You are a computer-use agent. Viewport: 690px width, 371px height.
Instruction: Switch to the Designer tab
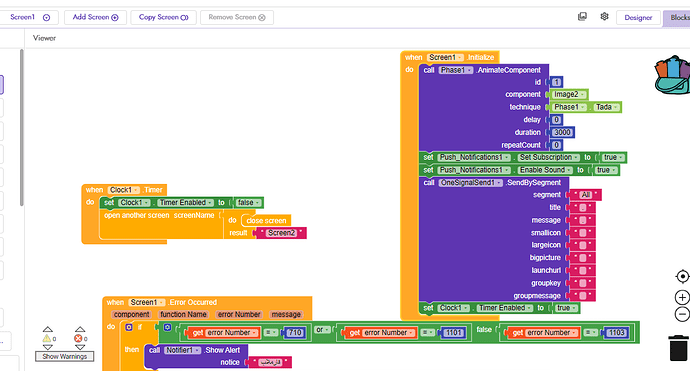tap(638, 18)
